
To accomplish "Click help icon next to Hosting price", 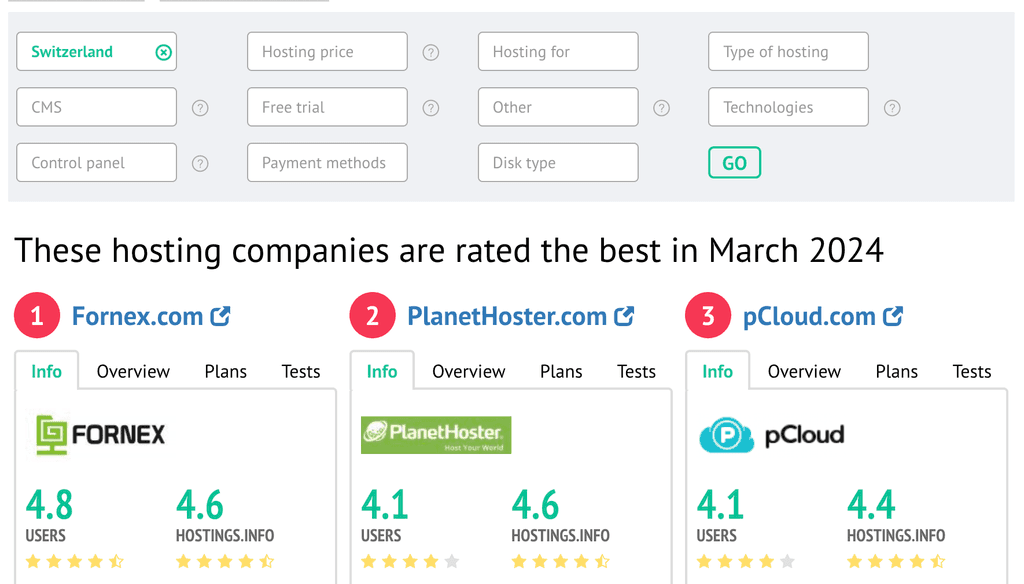I will pos(431,52).
